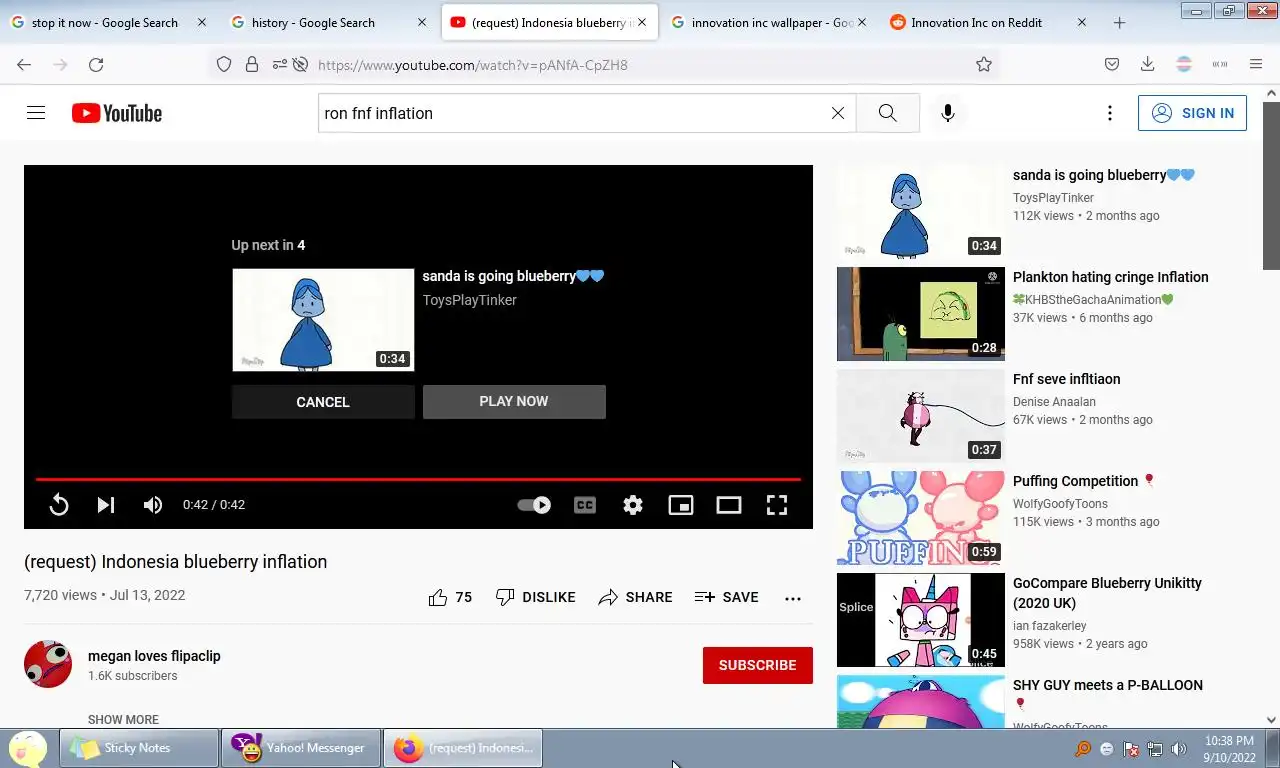This screenshot has width=1280, height=768.
Task: Enter full screen mode
Action: point(777,505)
